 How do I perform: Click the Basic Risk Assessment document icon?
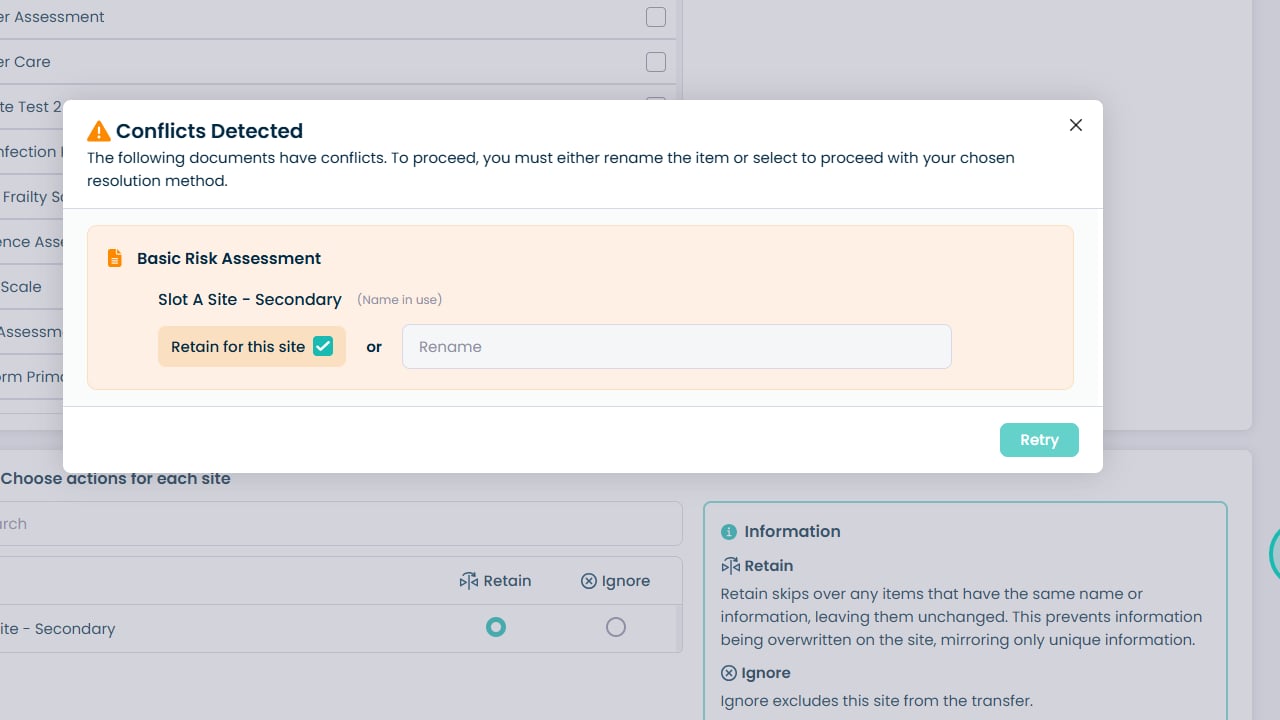click(x=115, y=258)
